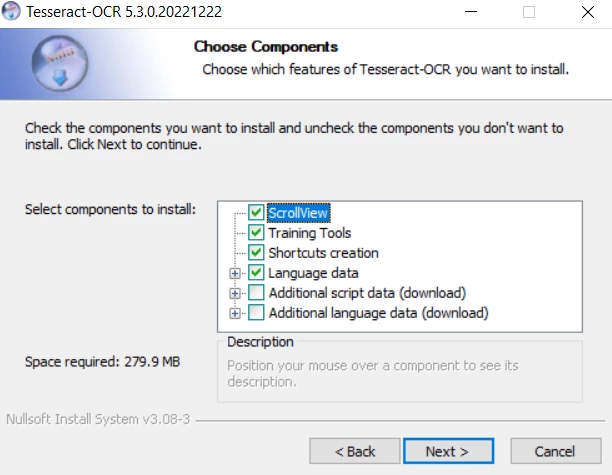Click the Select components to install label
Viewport: 612px width, 475px height.
tap(110, 210)
